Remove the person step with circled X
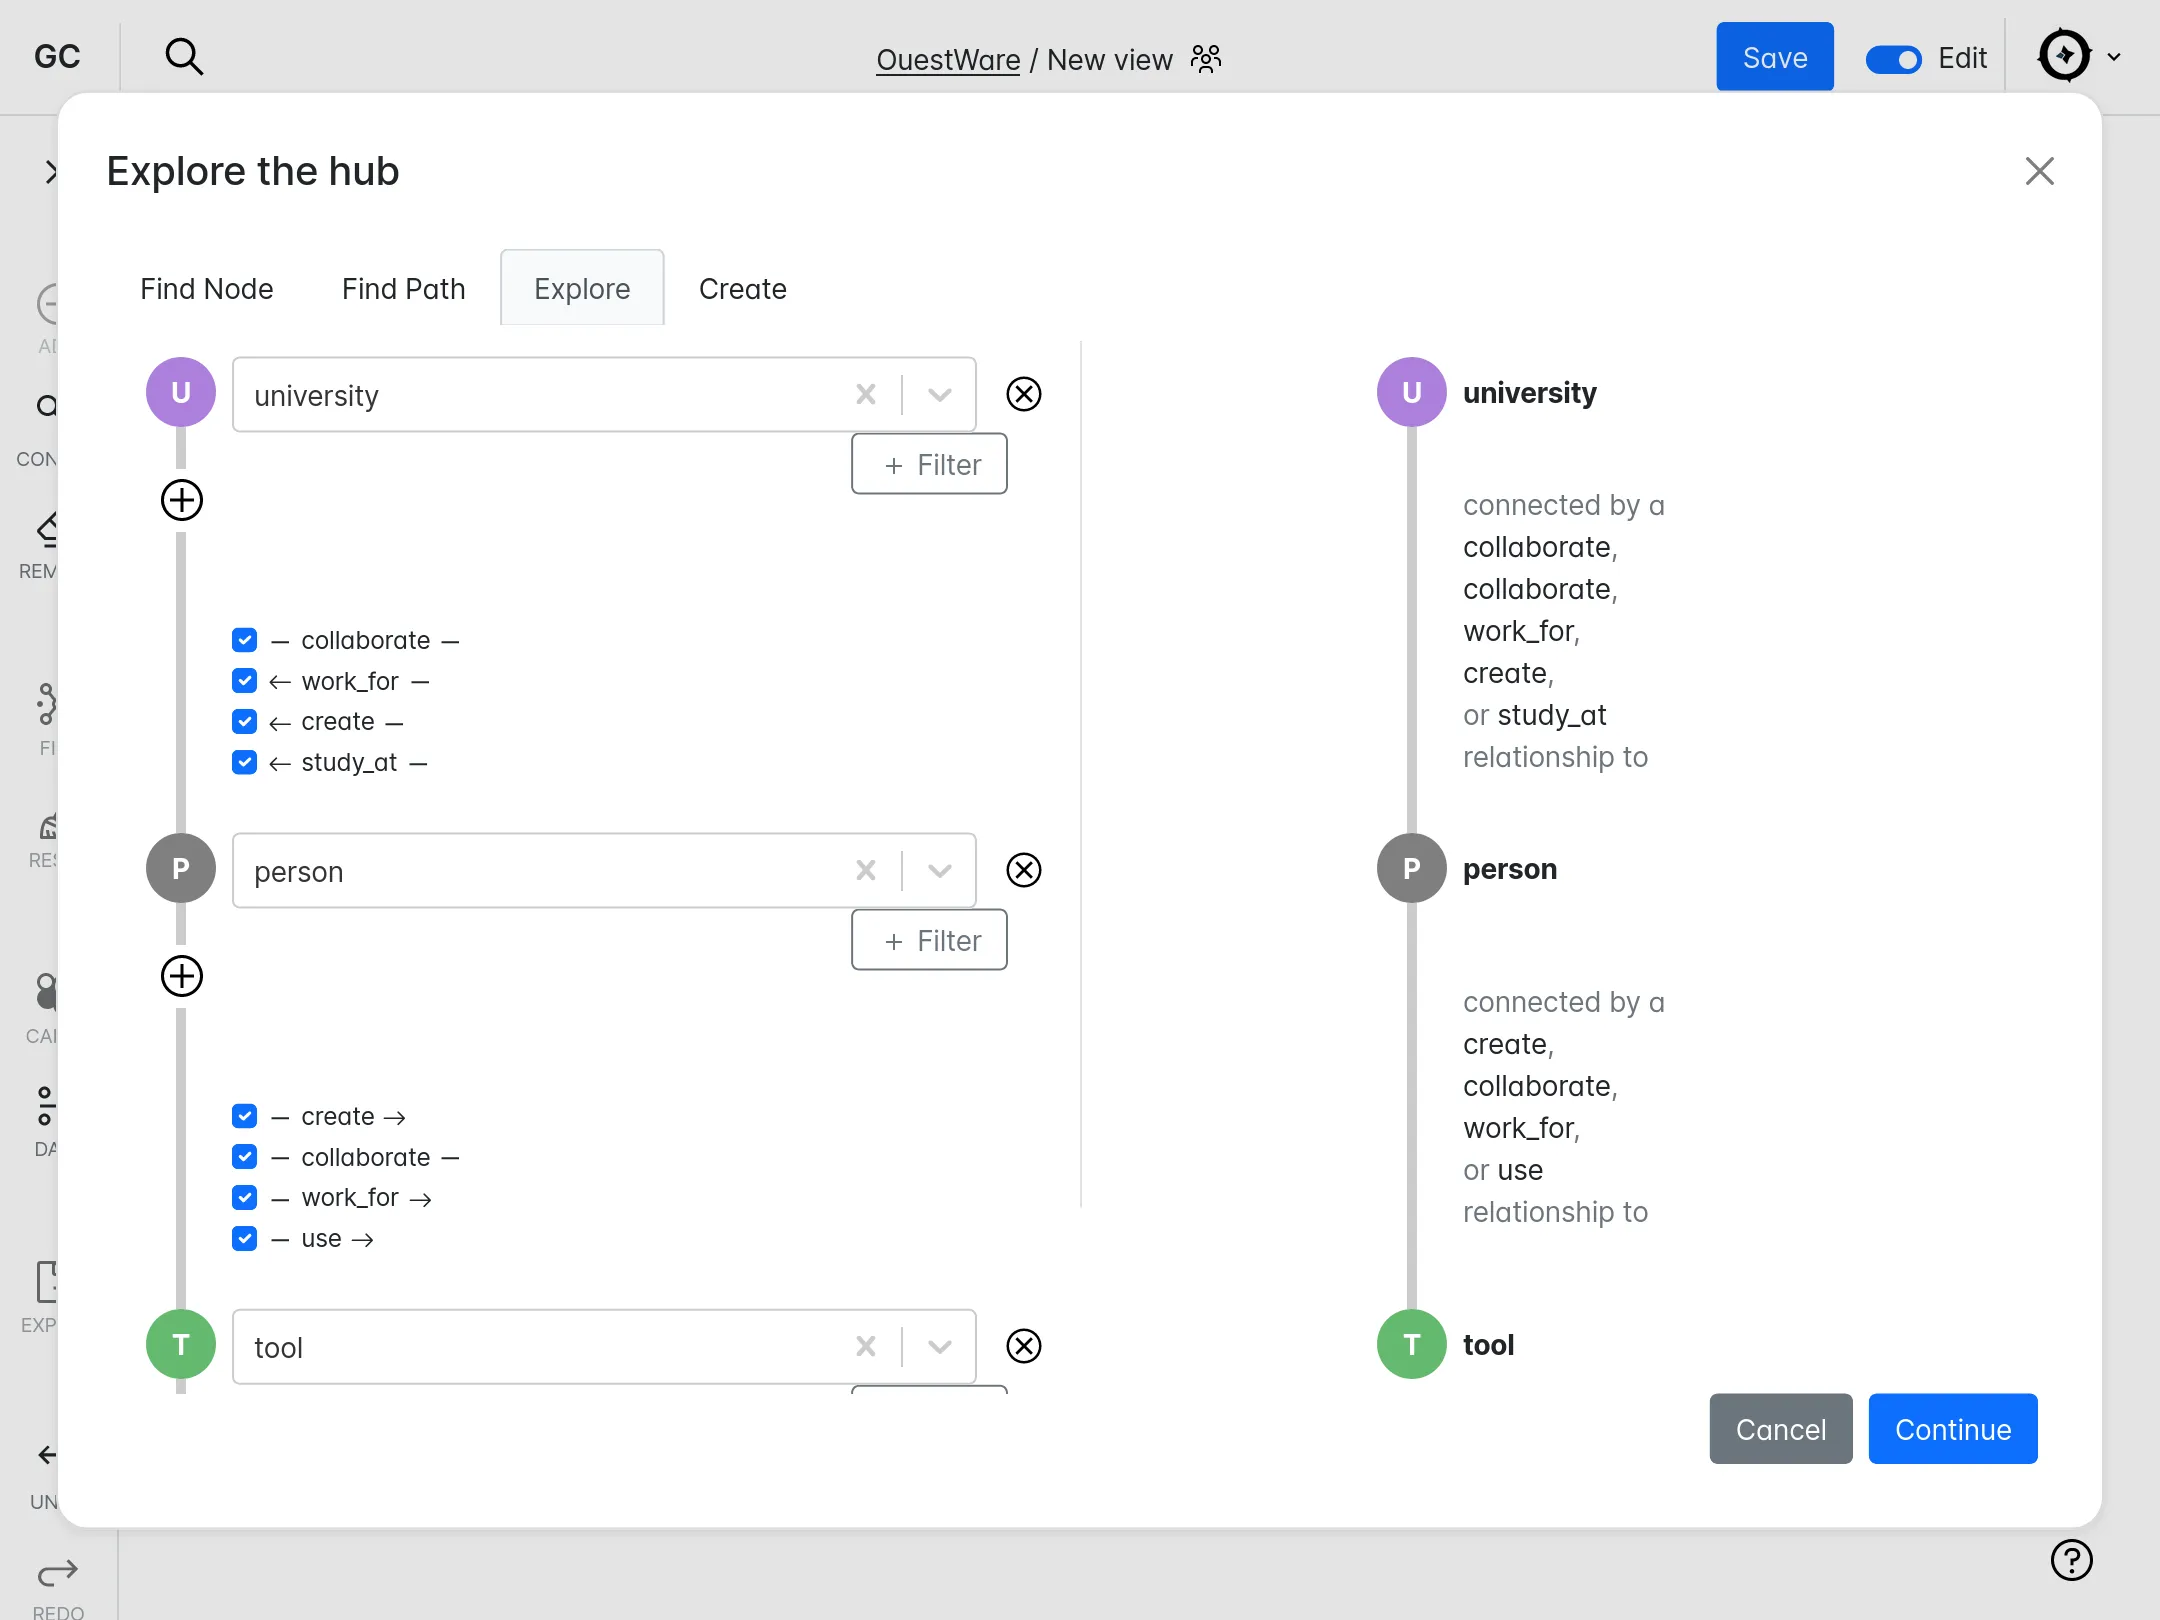 coord(1023,870)
